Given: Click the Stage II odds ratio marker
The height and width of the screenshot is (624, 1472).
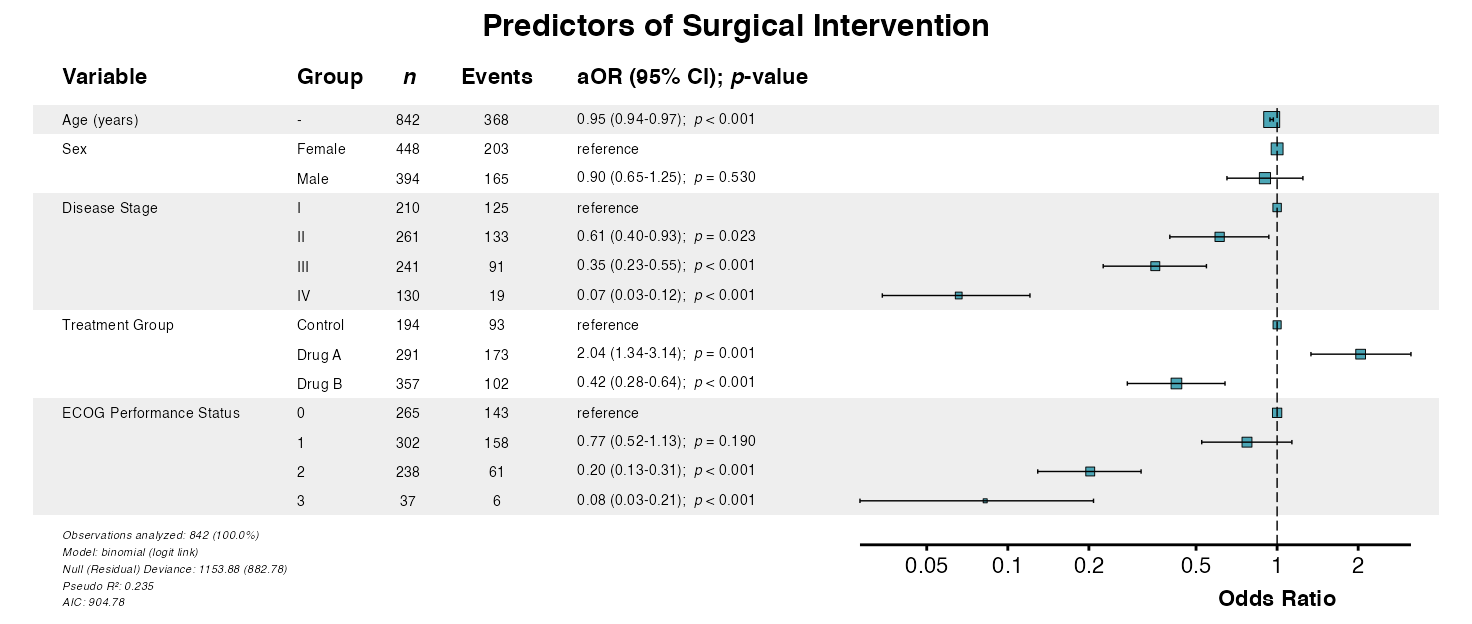Looking at the screenshot, I should [1219, 237].
